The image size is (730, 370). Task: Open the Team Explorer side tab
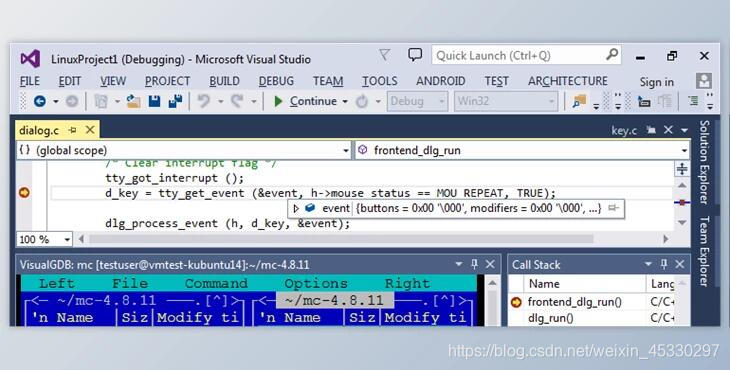(704, 251)
